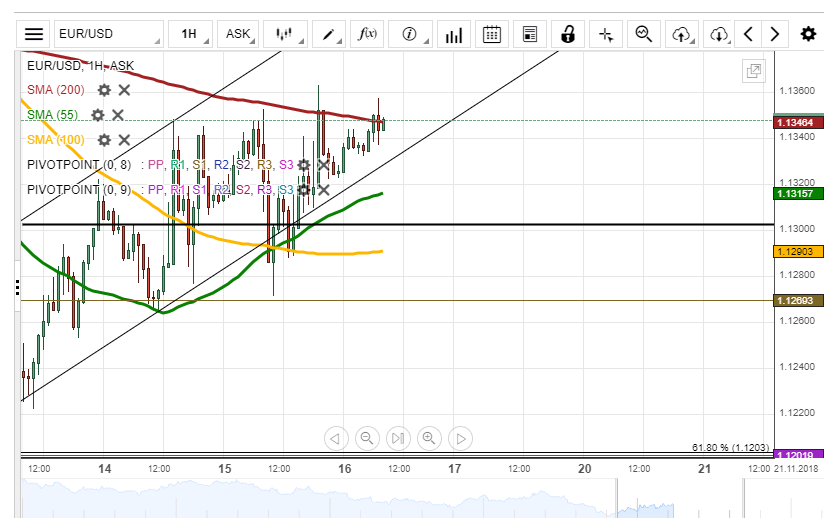
Task: Open the info (i) dropdown
Action: click(410, 35)
